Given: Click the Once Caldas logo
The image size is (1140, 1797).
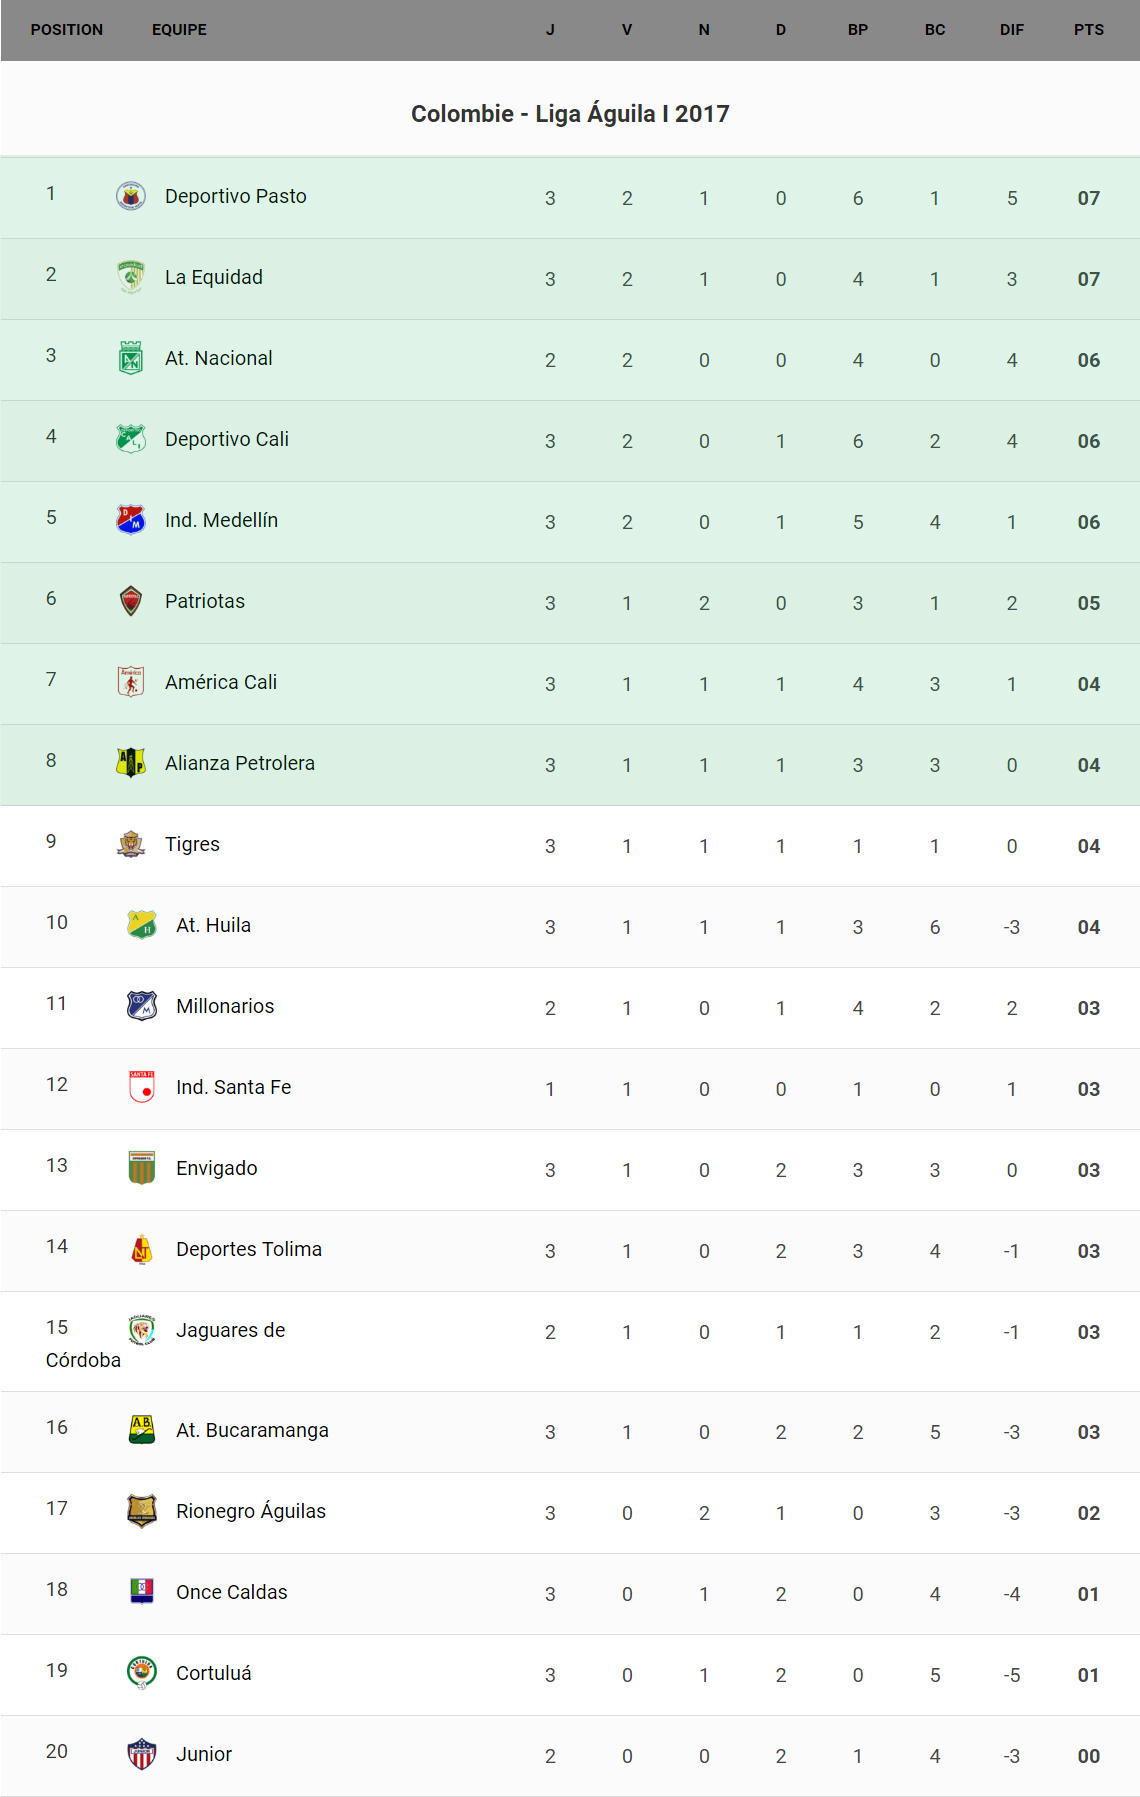Looking at the screenshot, I should coord(142,1592).
